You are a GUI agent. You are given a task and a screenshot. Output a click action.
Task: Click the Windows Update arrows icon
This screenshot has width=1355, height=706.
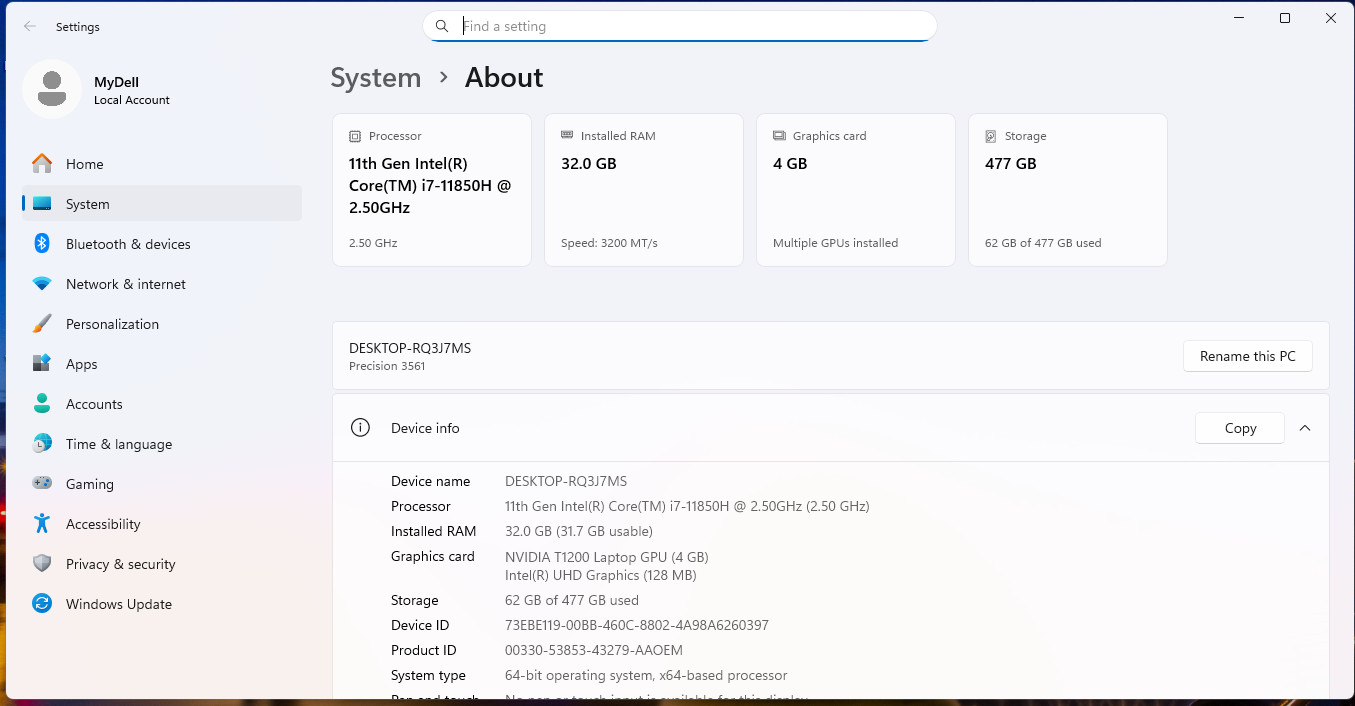(x=42, y=604)
